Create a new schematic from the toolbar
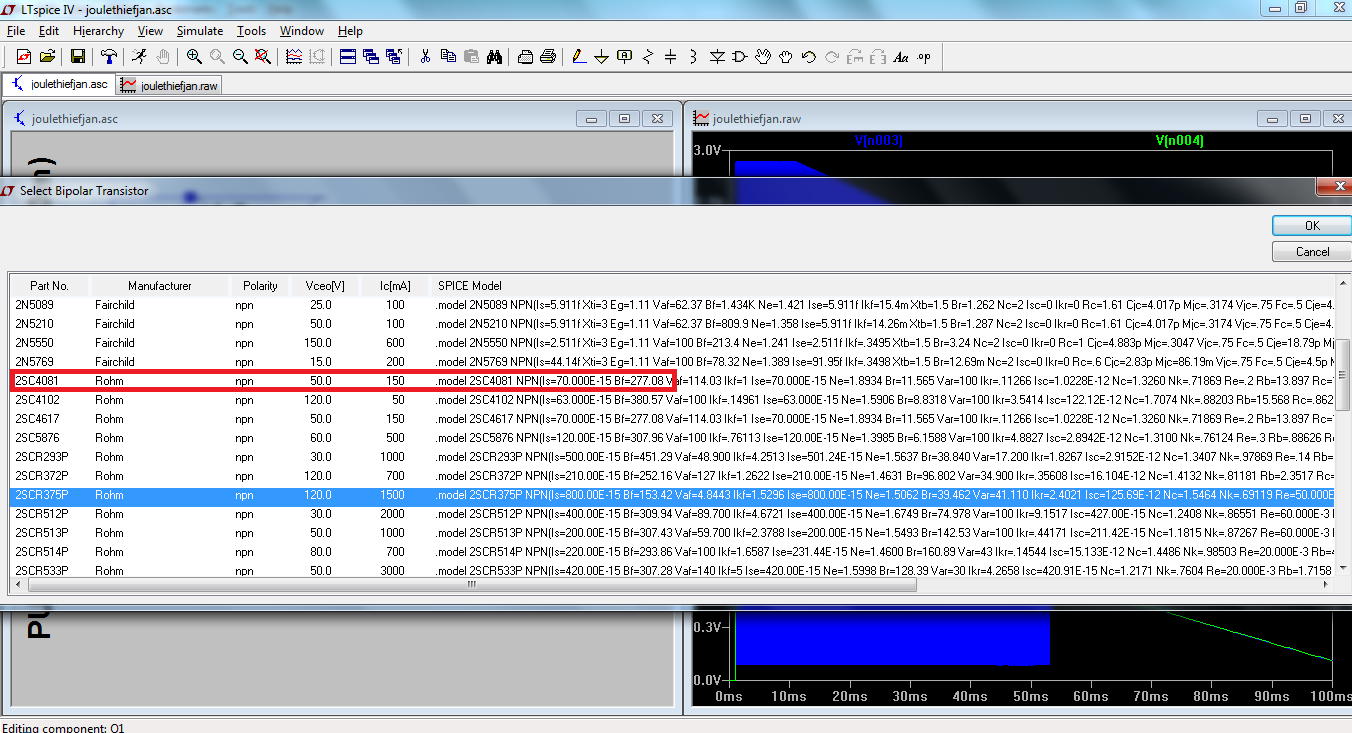Viewport: 1352px width, 733px height. (23, 56)
